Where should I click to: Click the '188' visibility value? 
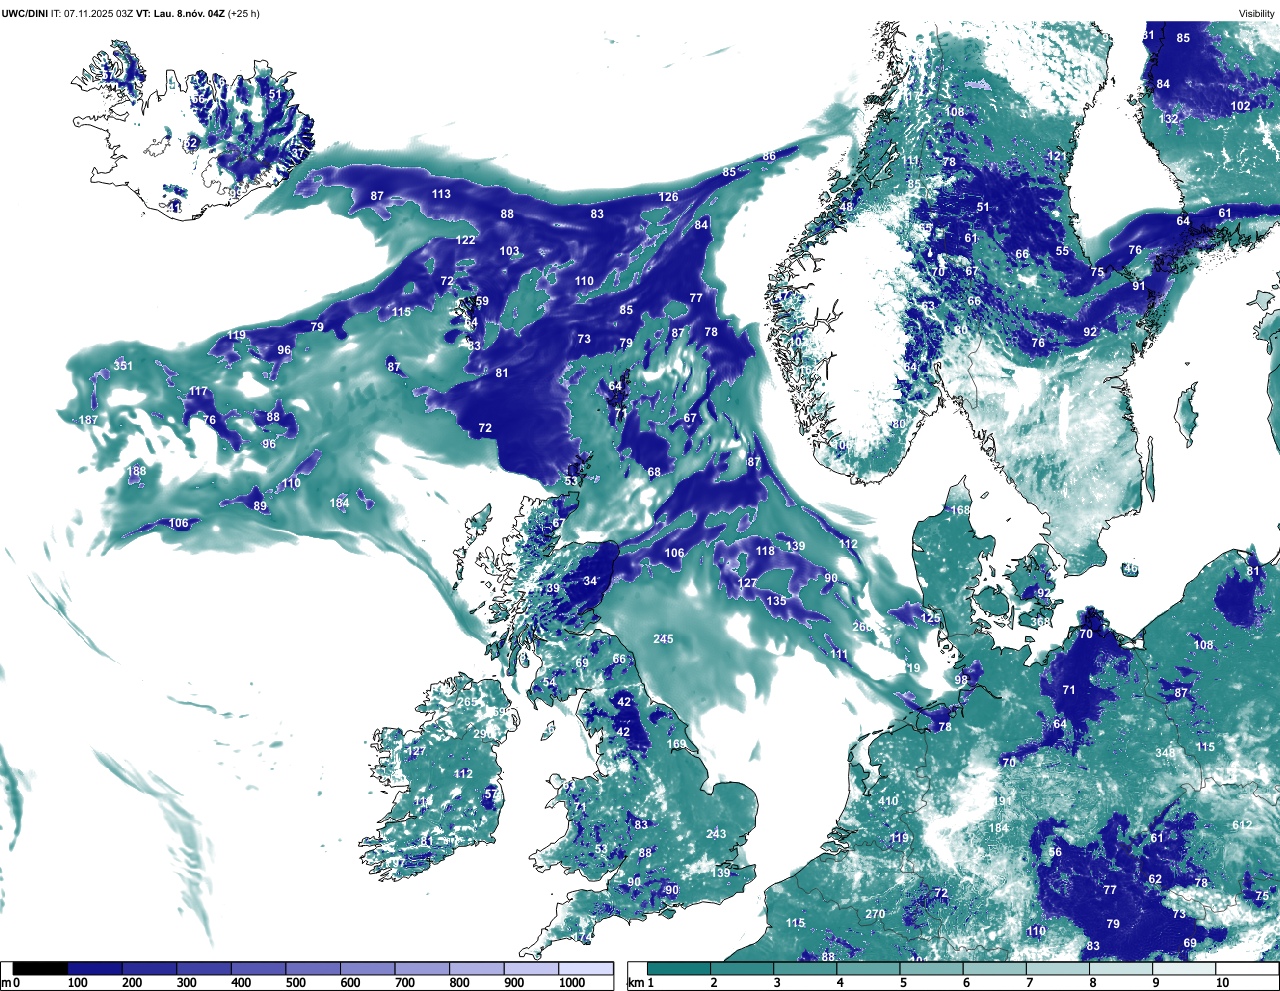point(136,472)
